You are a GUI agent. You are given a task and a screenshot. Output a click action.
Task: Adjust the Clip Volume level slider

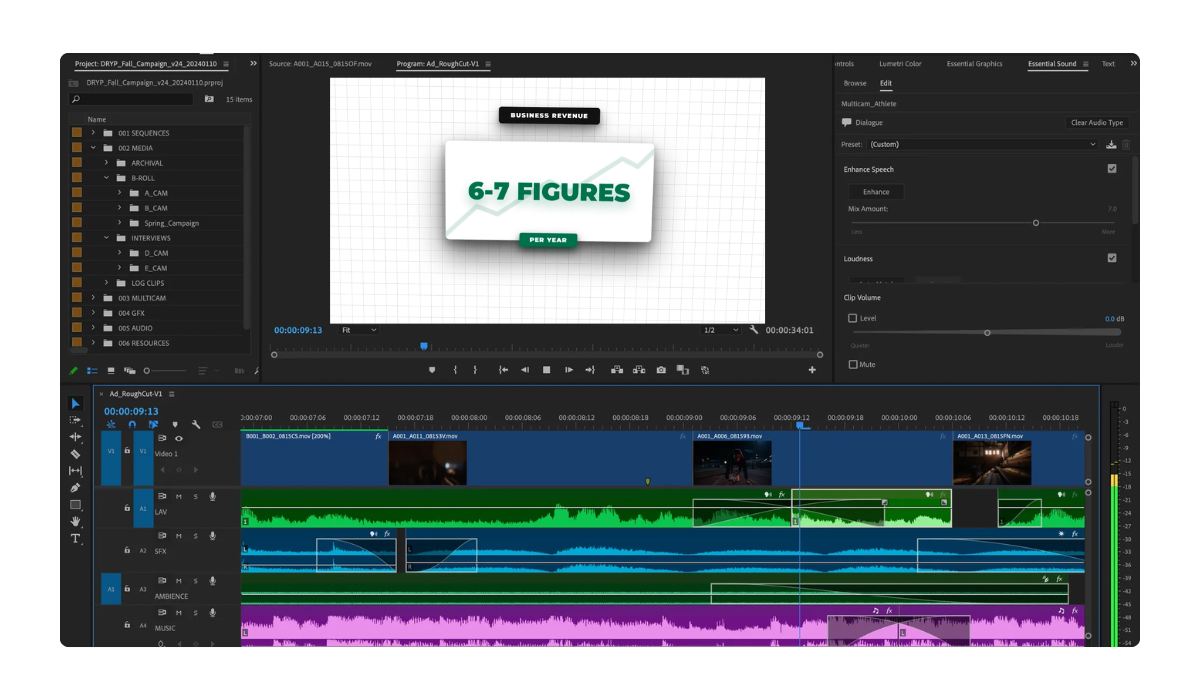point(985,332)
